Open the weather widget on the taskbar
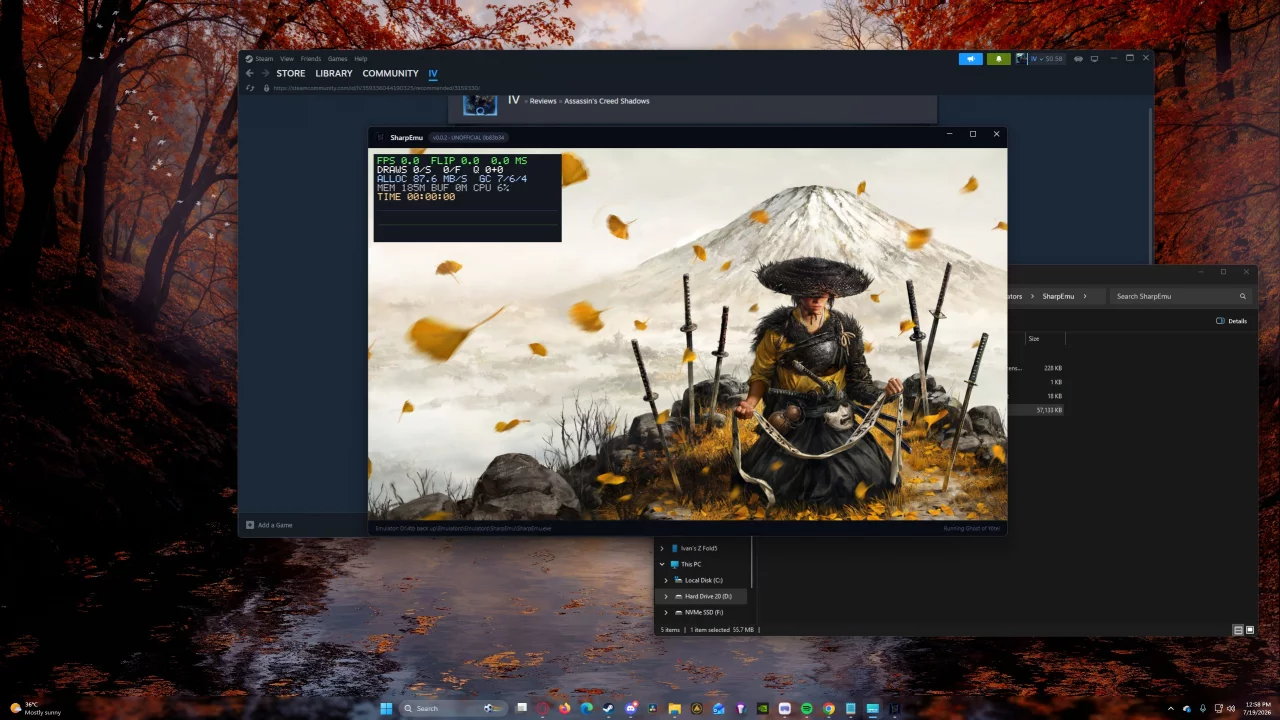1280x720 pixels. [x=36, y=709]
